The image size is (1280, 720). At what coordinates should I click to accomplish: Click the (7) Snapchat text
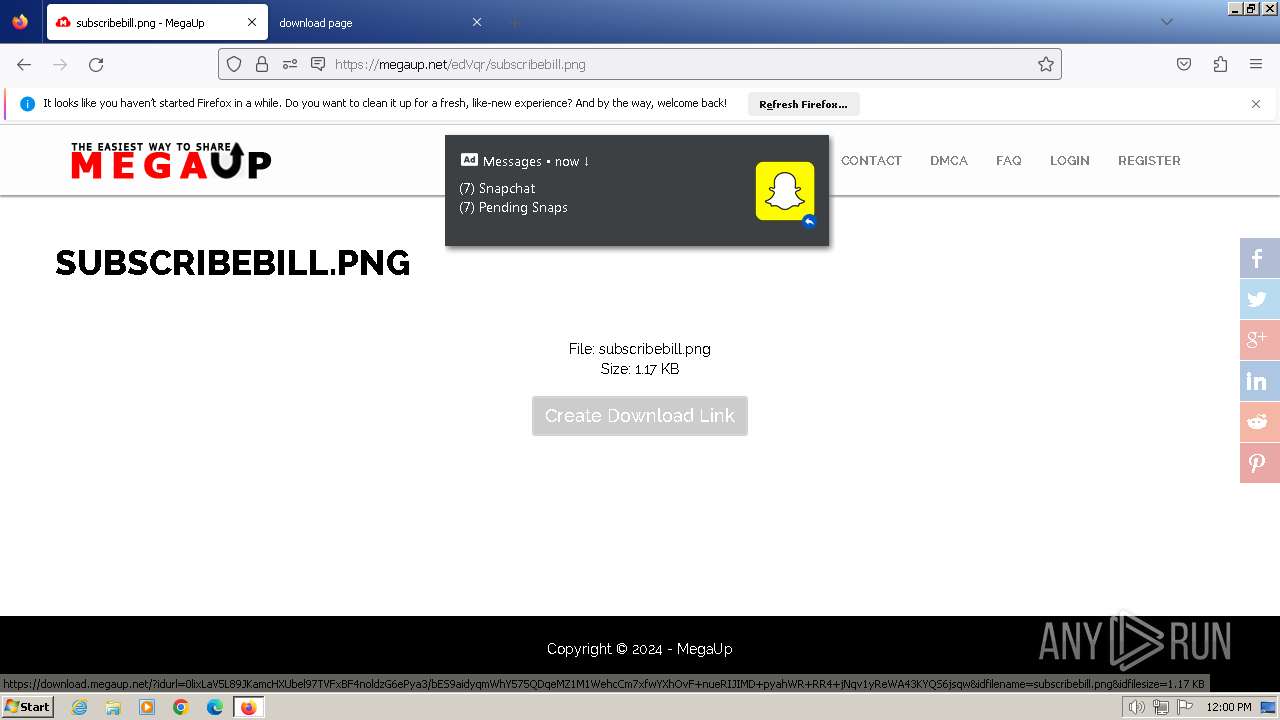pyautogui.click(x=497, y=188)
